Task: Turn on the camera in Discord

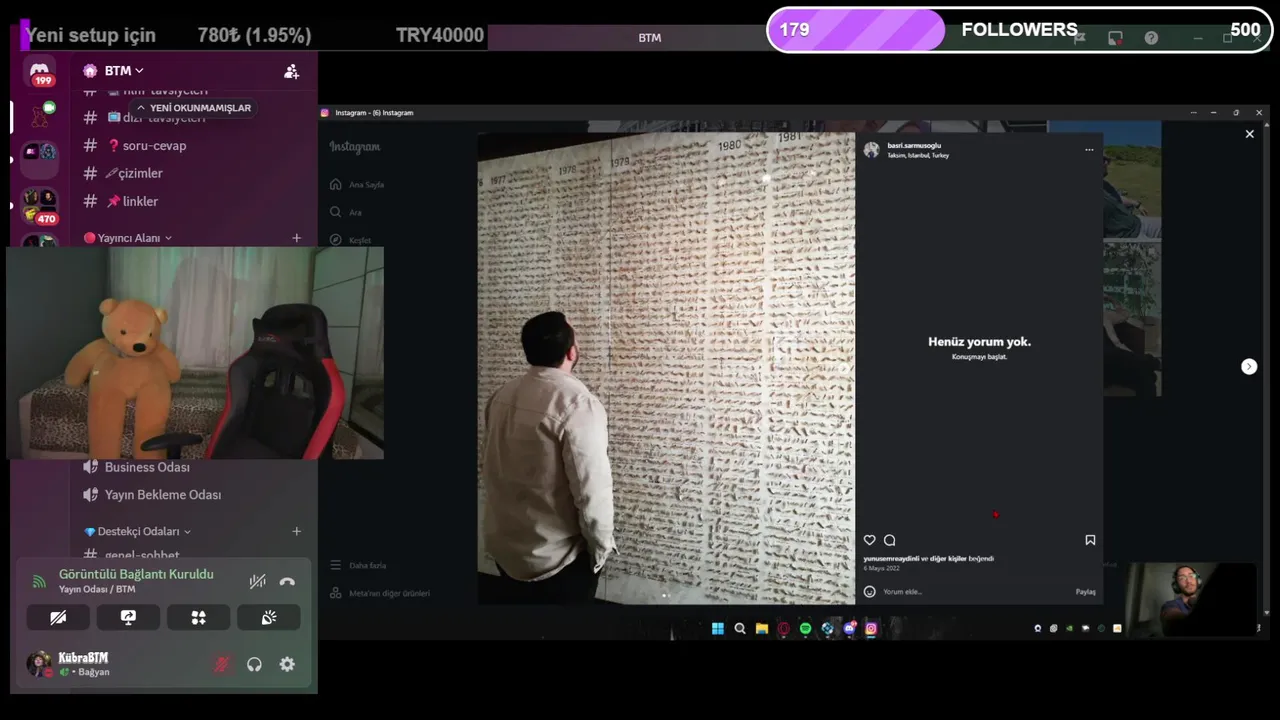Action: 58,618
